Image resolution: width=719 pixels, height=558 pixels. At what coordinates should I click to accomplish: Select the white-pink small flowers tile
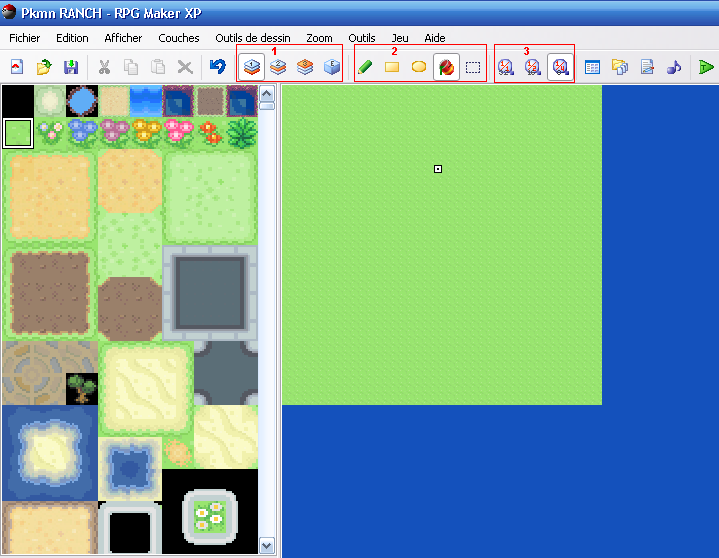[x=50, y=133]
